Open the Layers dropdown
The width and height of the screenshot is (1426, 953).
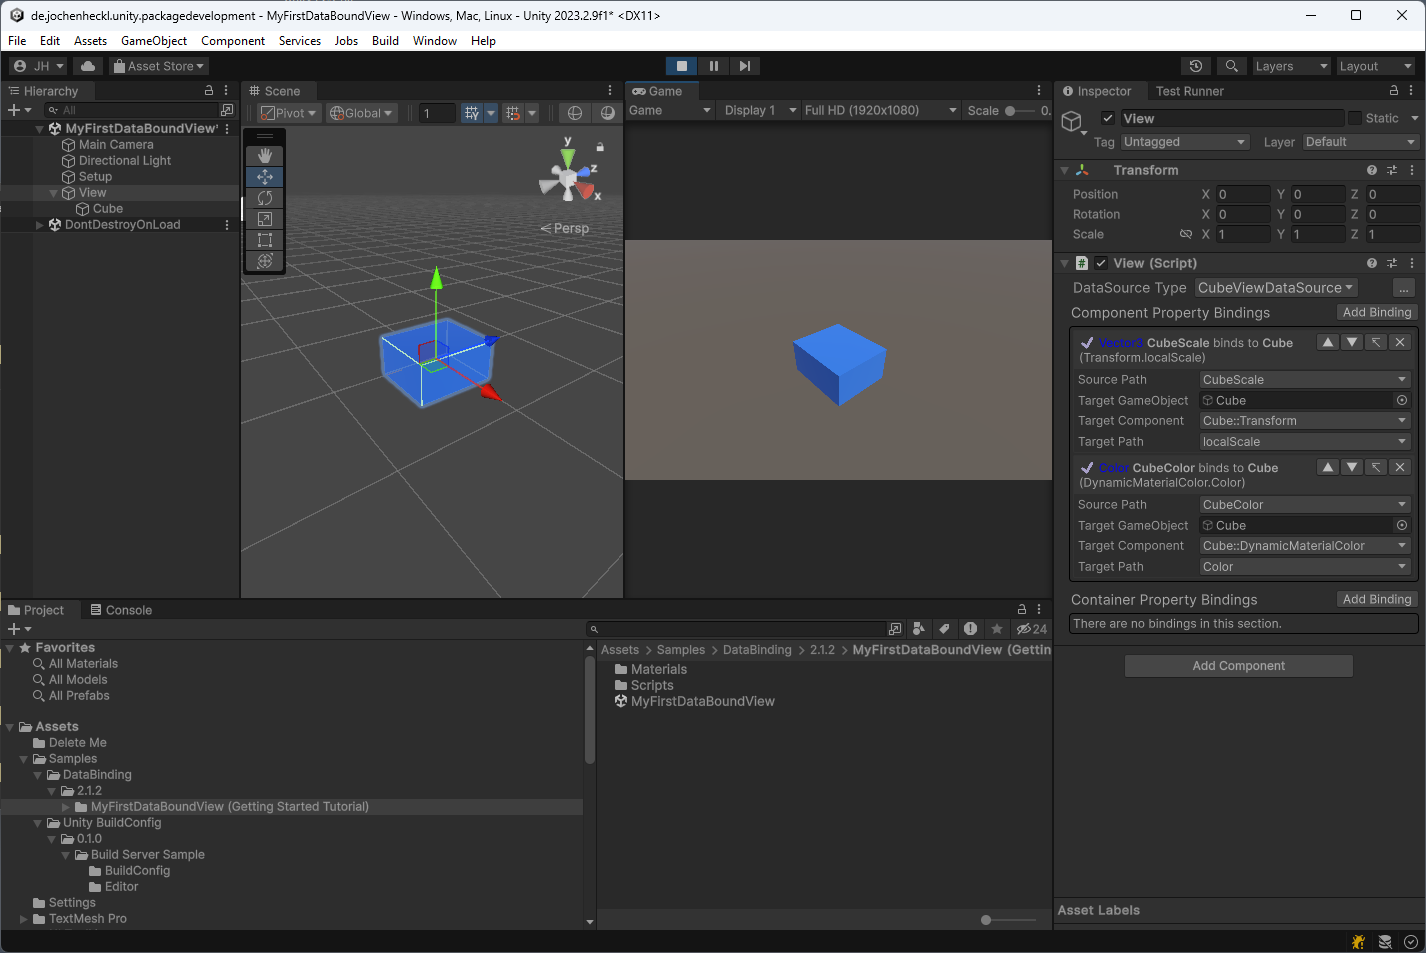1291,66
